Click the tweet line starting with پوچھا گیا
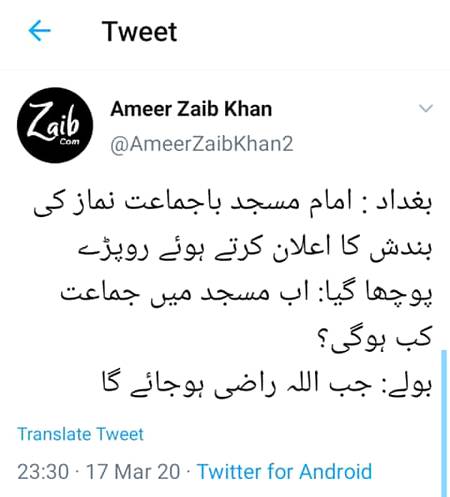This screenshot has width=450, height=497. (246, 293)
